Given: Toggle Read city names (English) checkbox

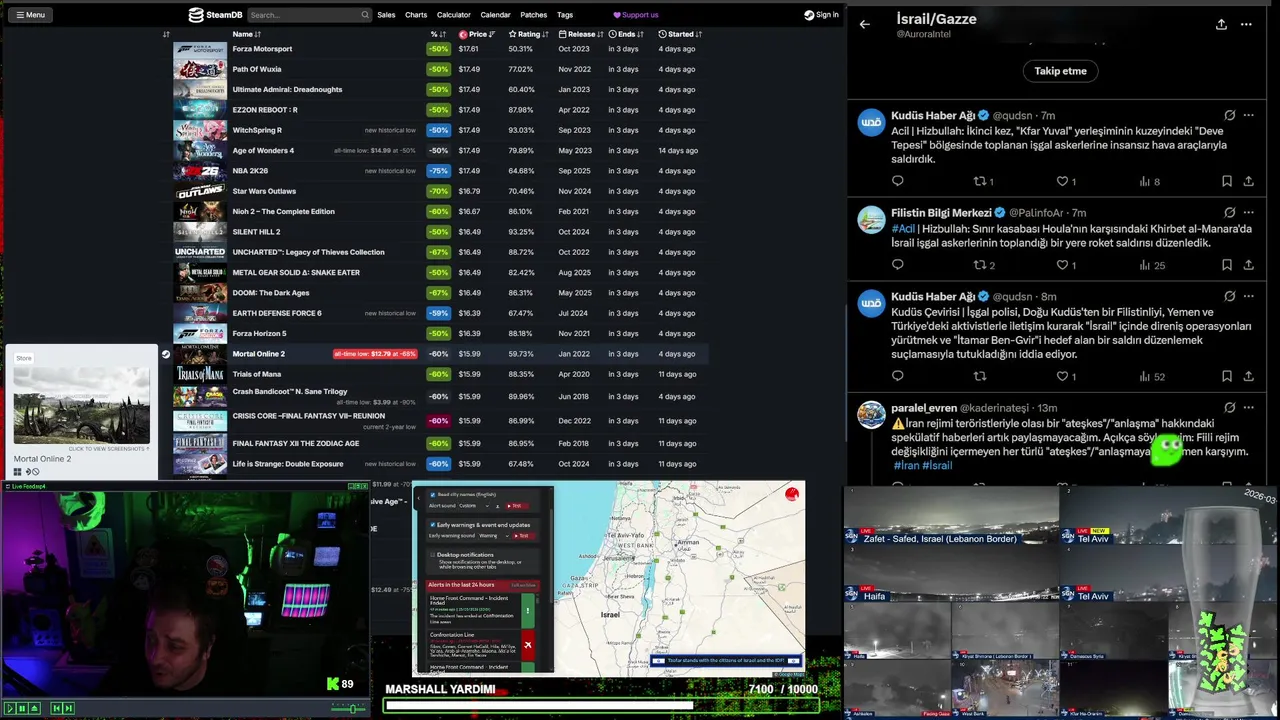Looking at the screenshot, I should point(432,495).
